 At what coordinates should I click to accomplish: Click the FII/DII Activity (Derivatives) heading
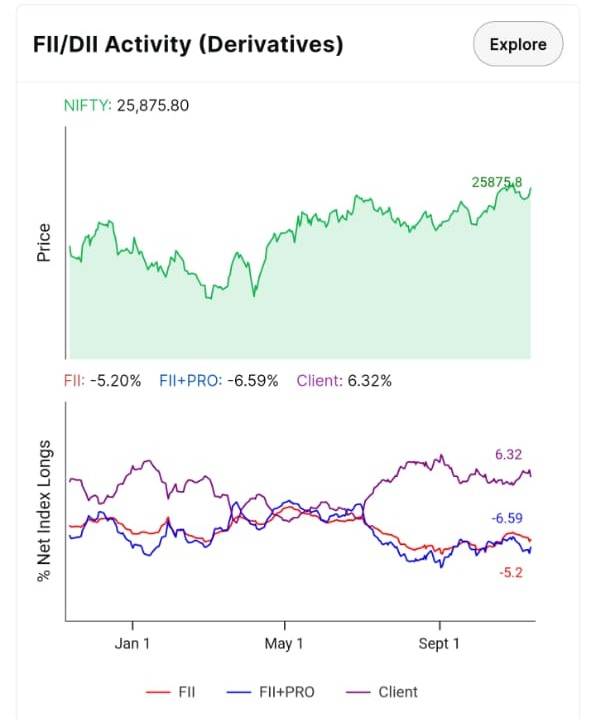[x=188, y=45]
